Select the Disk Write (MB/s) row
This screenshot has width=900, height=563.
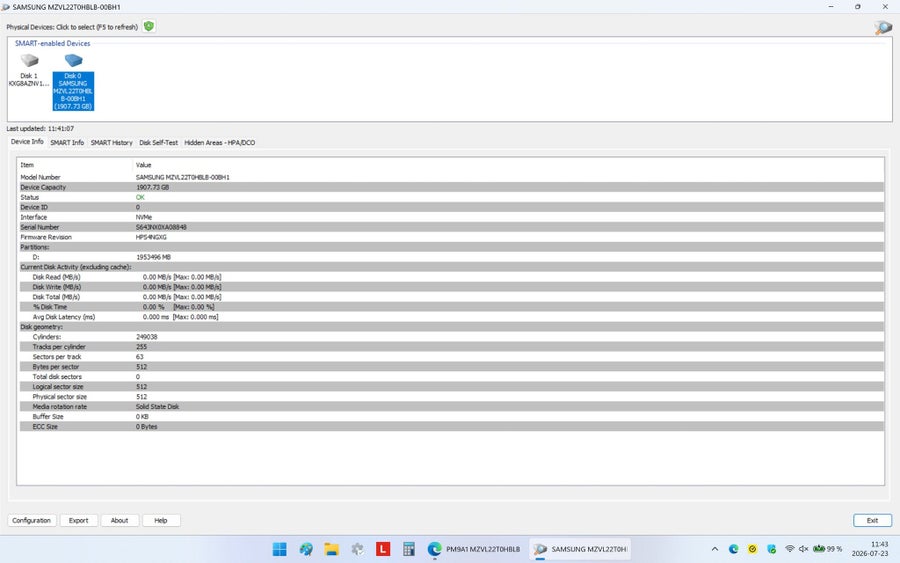(451, 287)
